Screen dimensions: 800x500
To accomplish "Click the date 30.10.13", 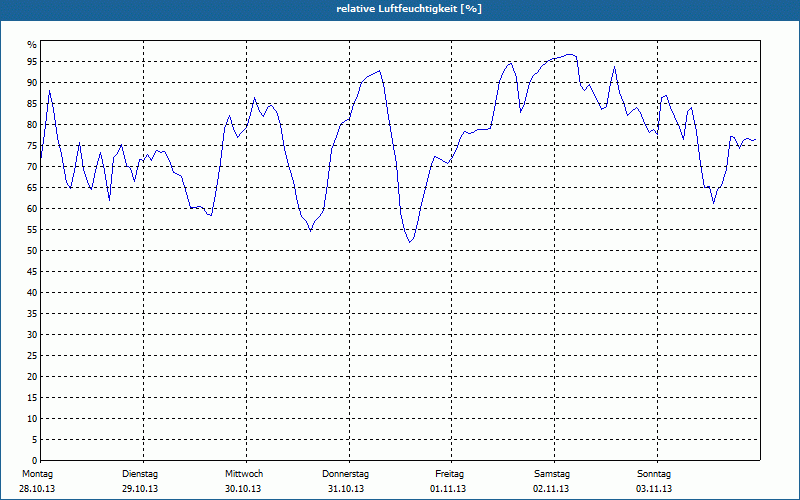I will pos(243,489).
